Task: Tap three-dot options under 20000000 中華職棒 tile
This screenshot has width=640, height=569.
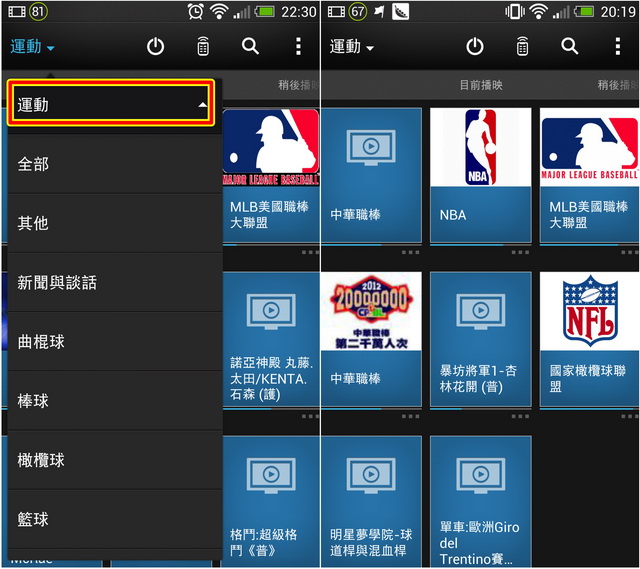Action: pos(410,416)
